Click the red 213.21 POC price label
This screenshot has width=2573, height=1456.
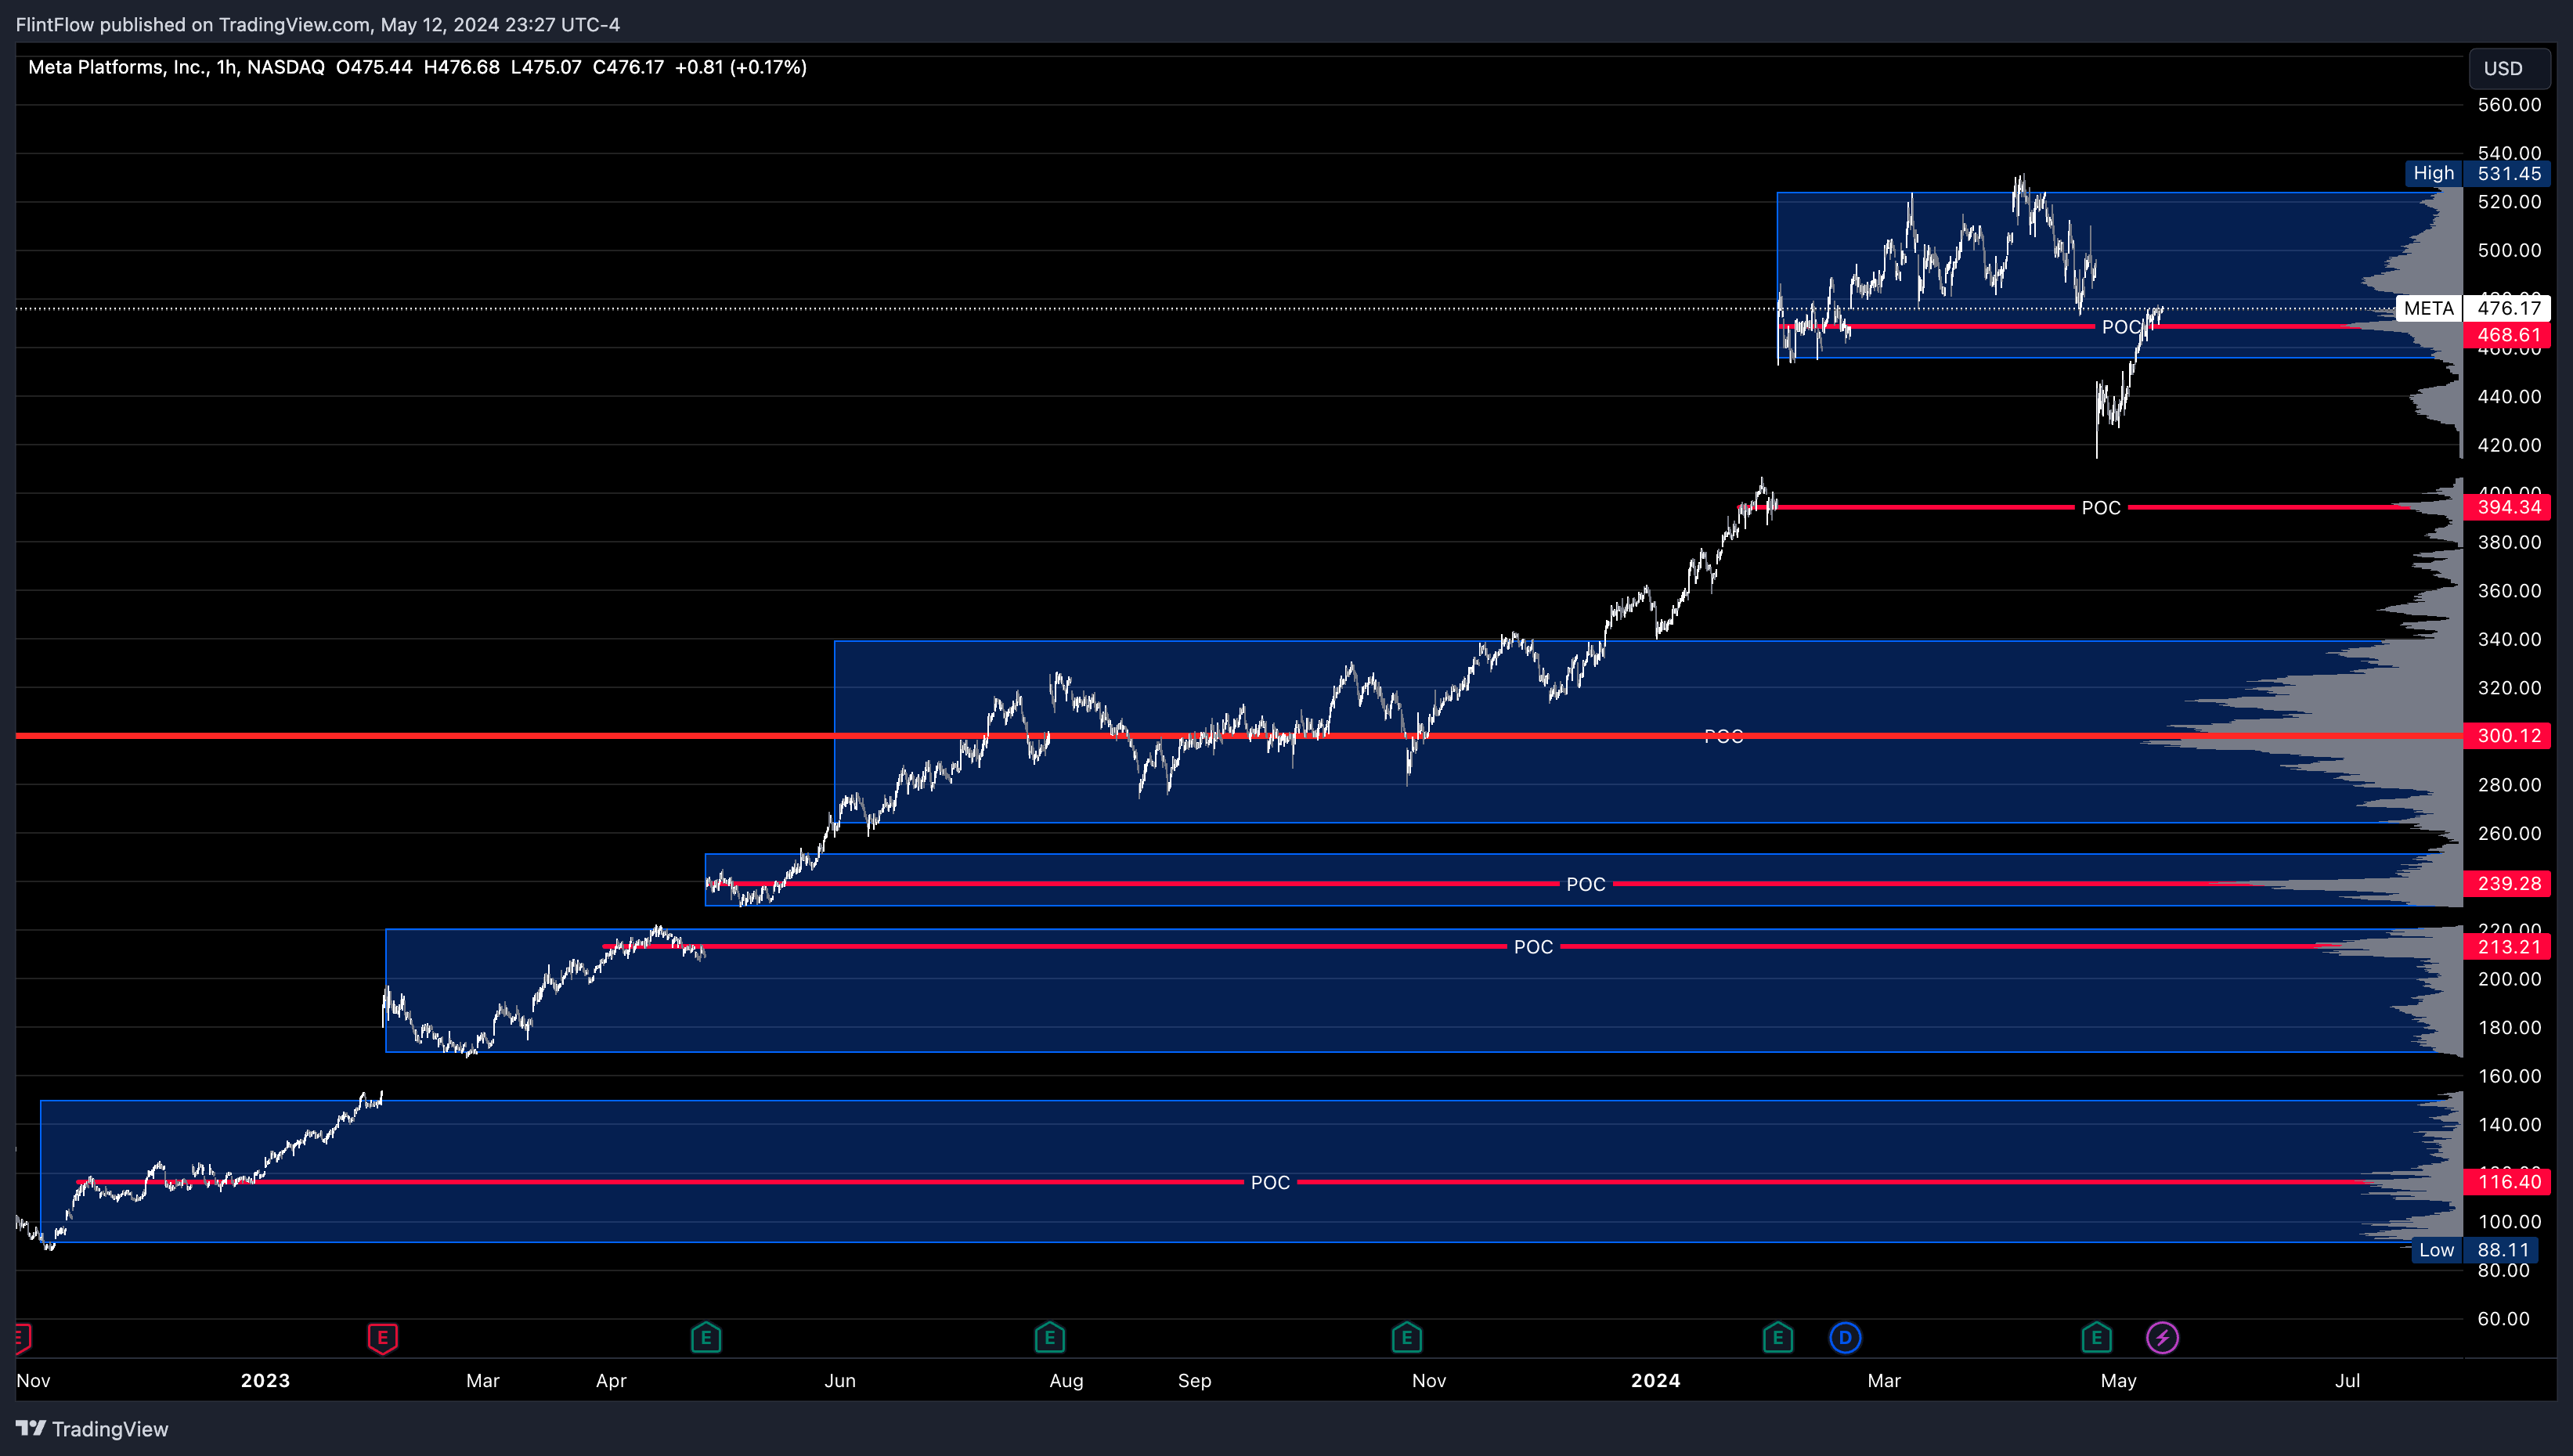[x=2508, y=947]
